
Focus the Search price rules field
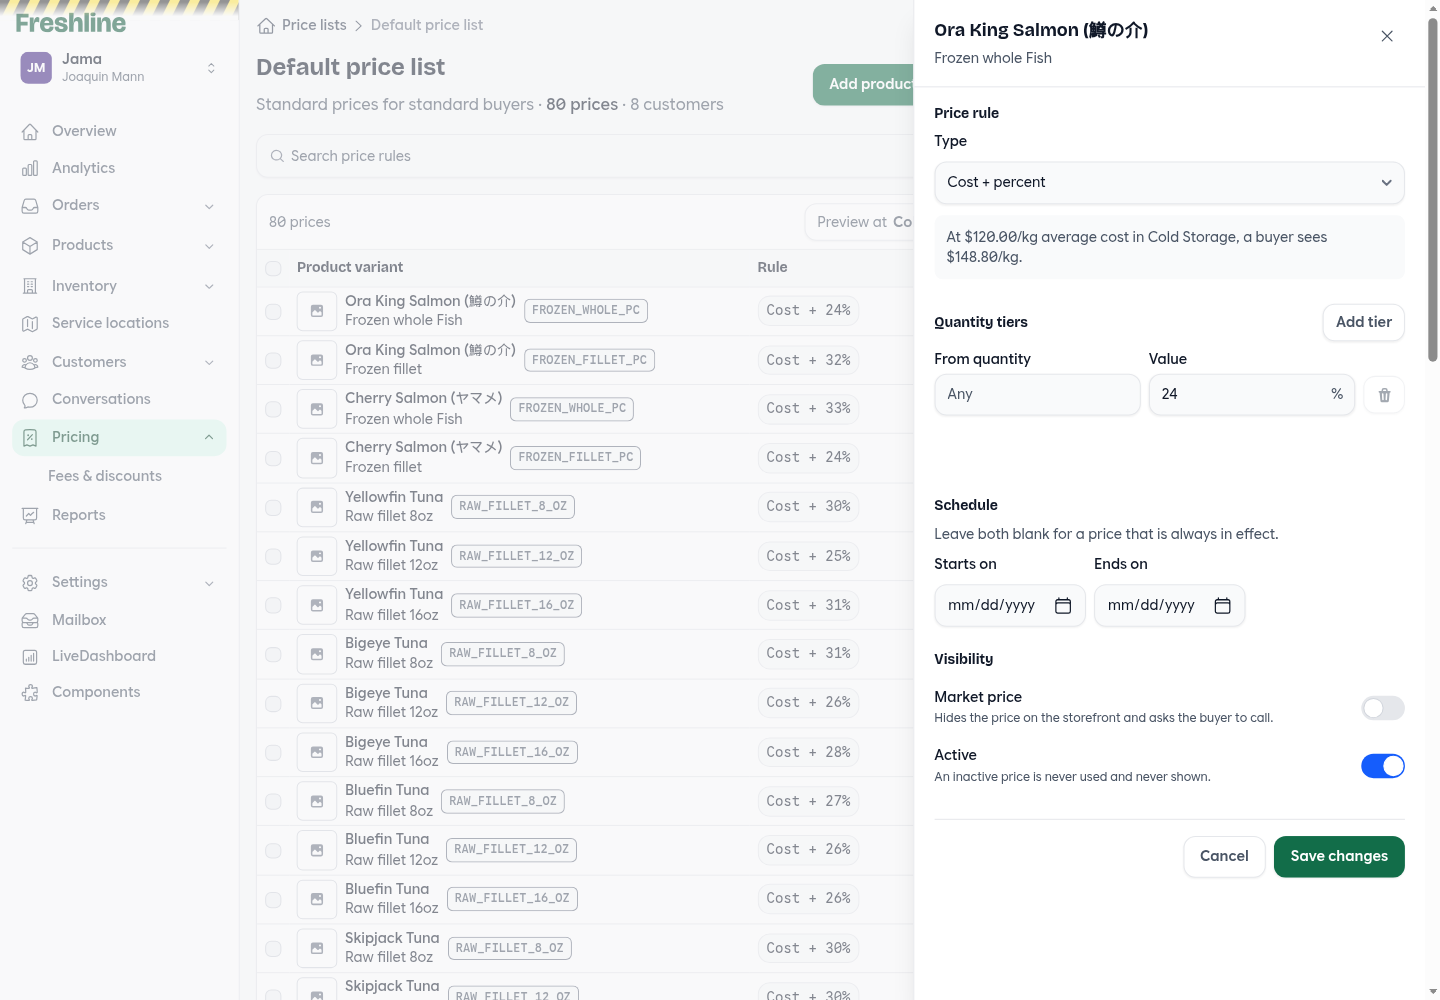(x=585, y=156)
